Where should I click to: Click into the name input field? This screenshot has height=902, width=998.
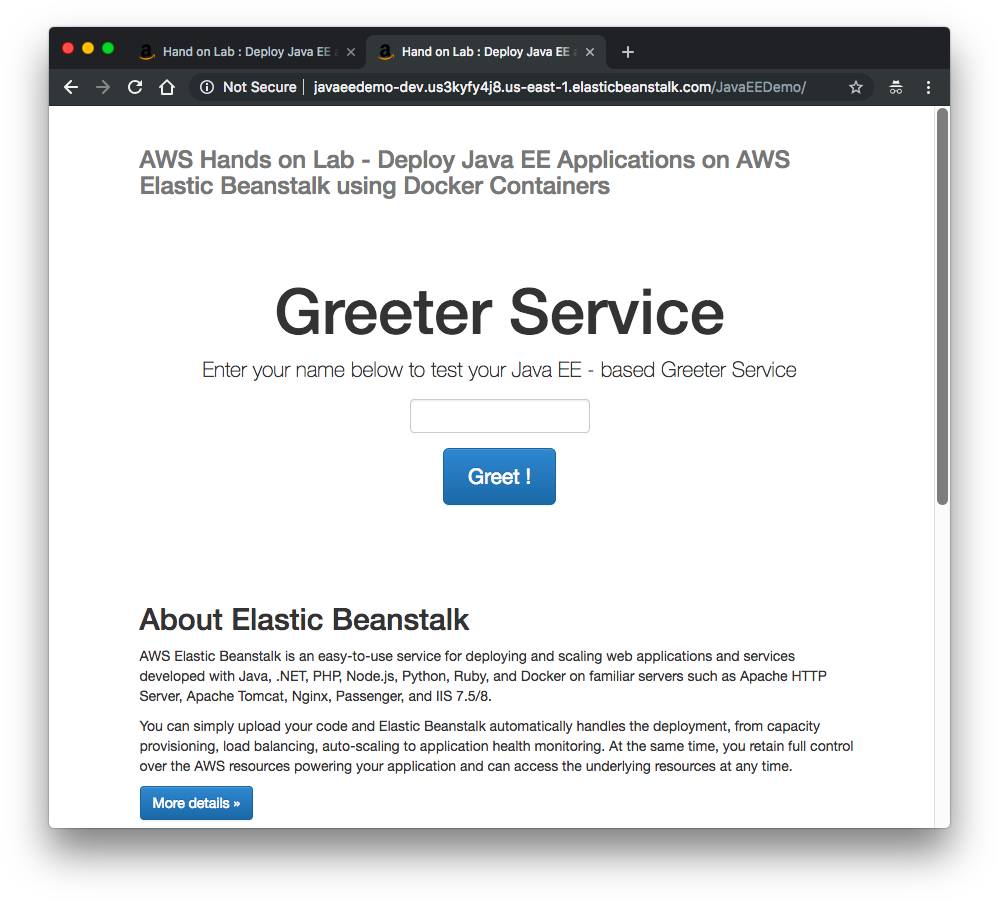(500, 416)
